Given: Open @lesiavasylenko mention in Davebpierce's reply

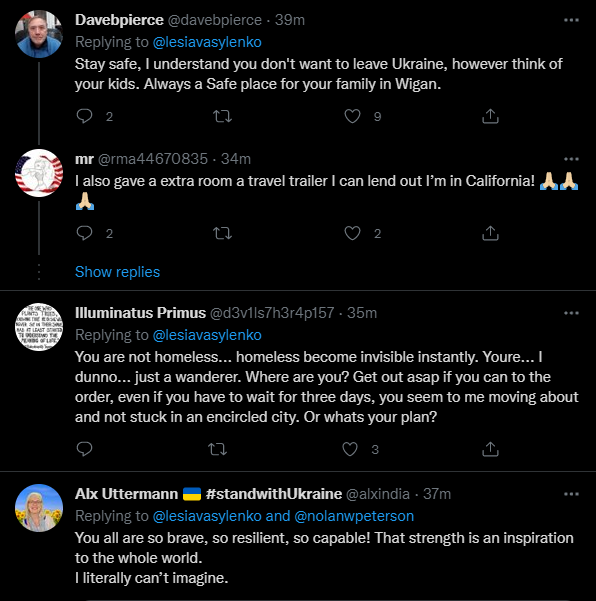Looking at the screenshot, I should coord(207,42).
